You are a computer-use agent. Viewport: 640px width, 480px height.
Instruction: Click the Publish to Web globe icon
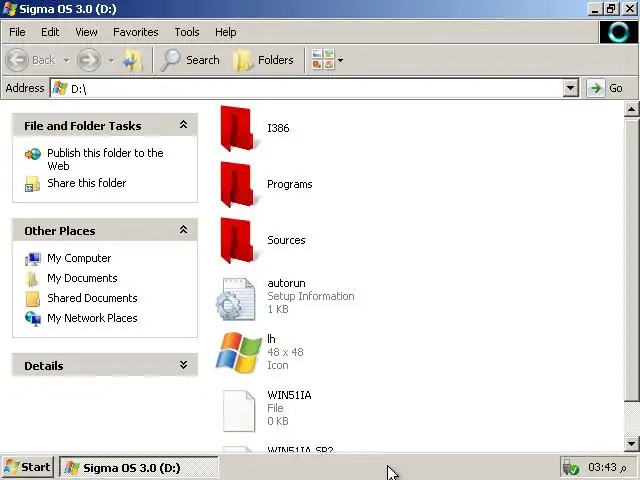coord(33,154)
